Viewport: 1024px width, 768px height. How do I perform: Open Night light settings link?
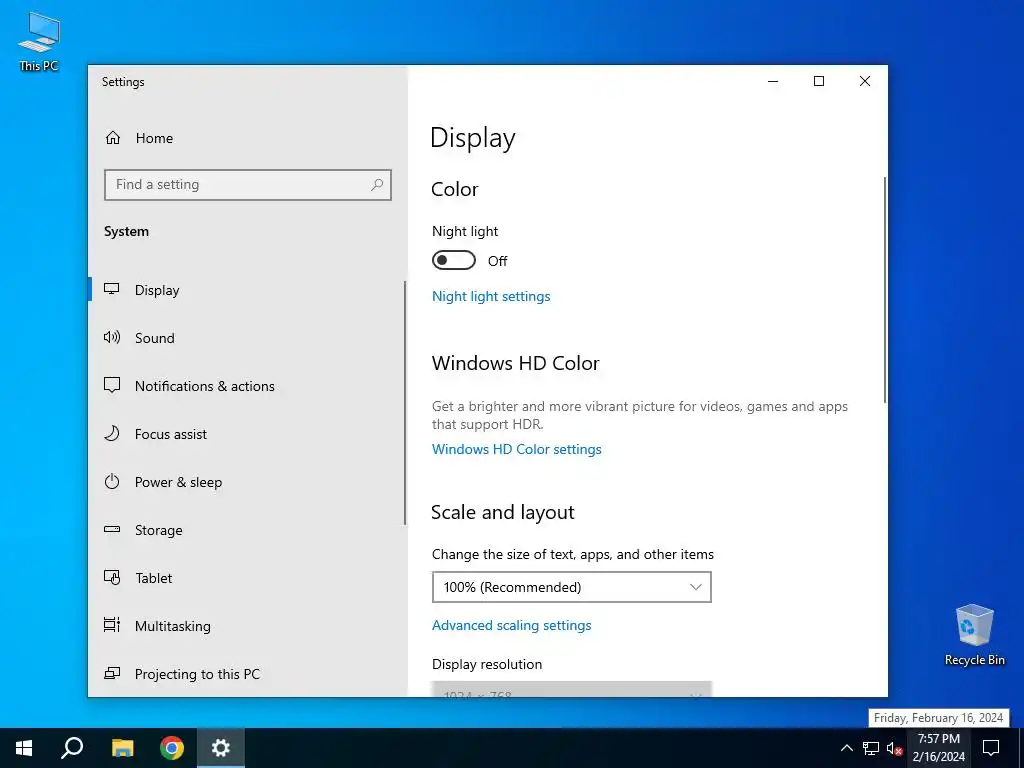(x=491, y=296)
